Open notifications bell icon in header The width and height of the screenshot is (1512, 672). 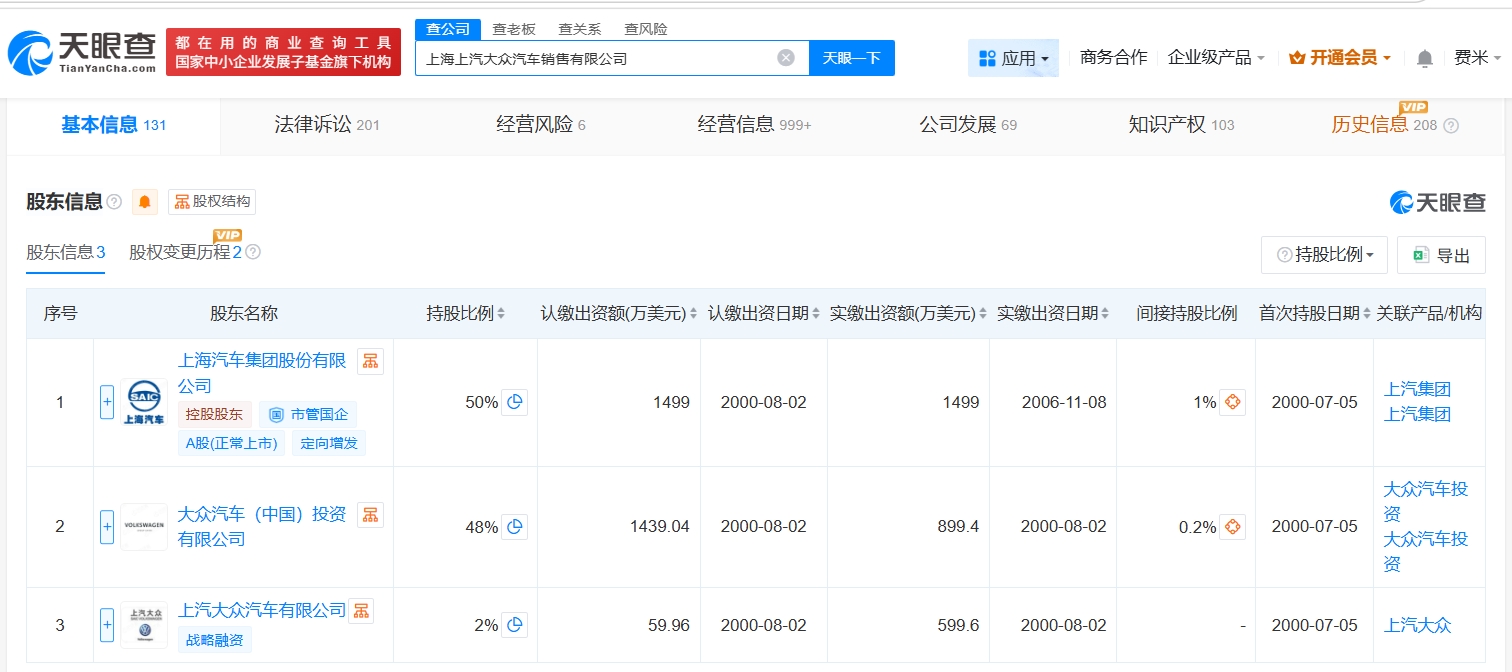pyautogui.click(x=1425, y=58)
